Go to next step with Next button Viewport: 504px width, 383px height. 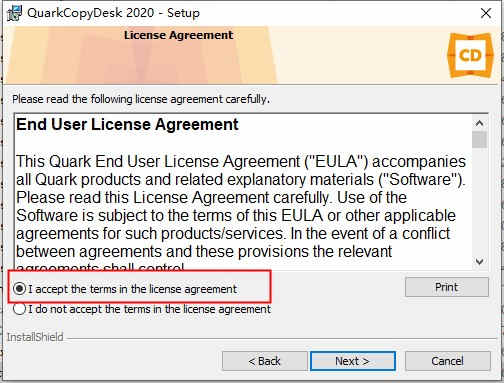[353, 361]
